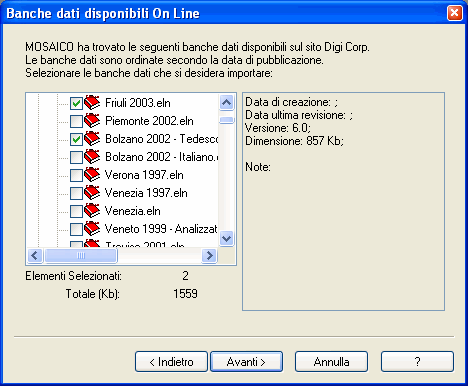Select the Friuli 2003.eln list entry
The height and width of the screenshot is (386, 468).
(138, 103)
